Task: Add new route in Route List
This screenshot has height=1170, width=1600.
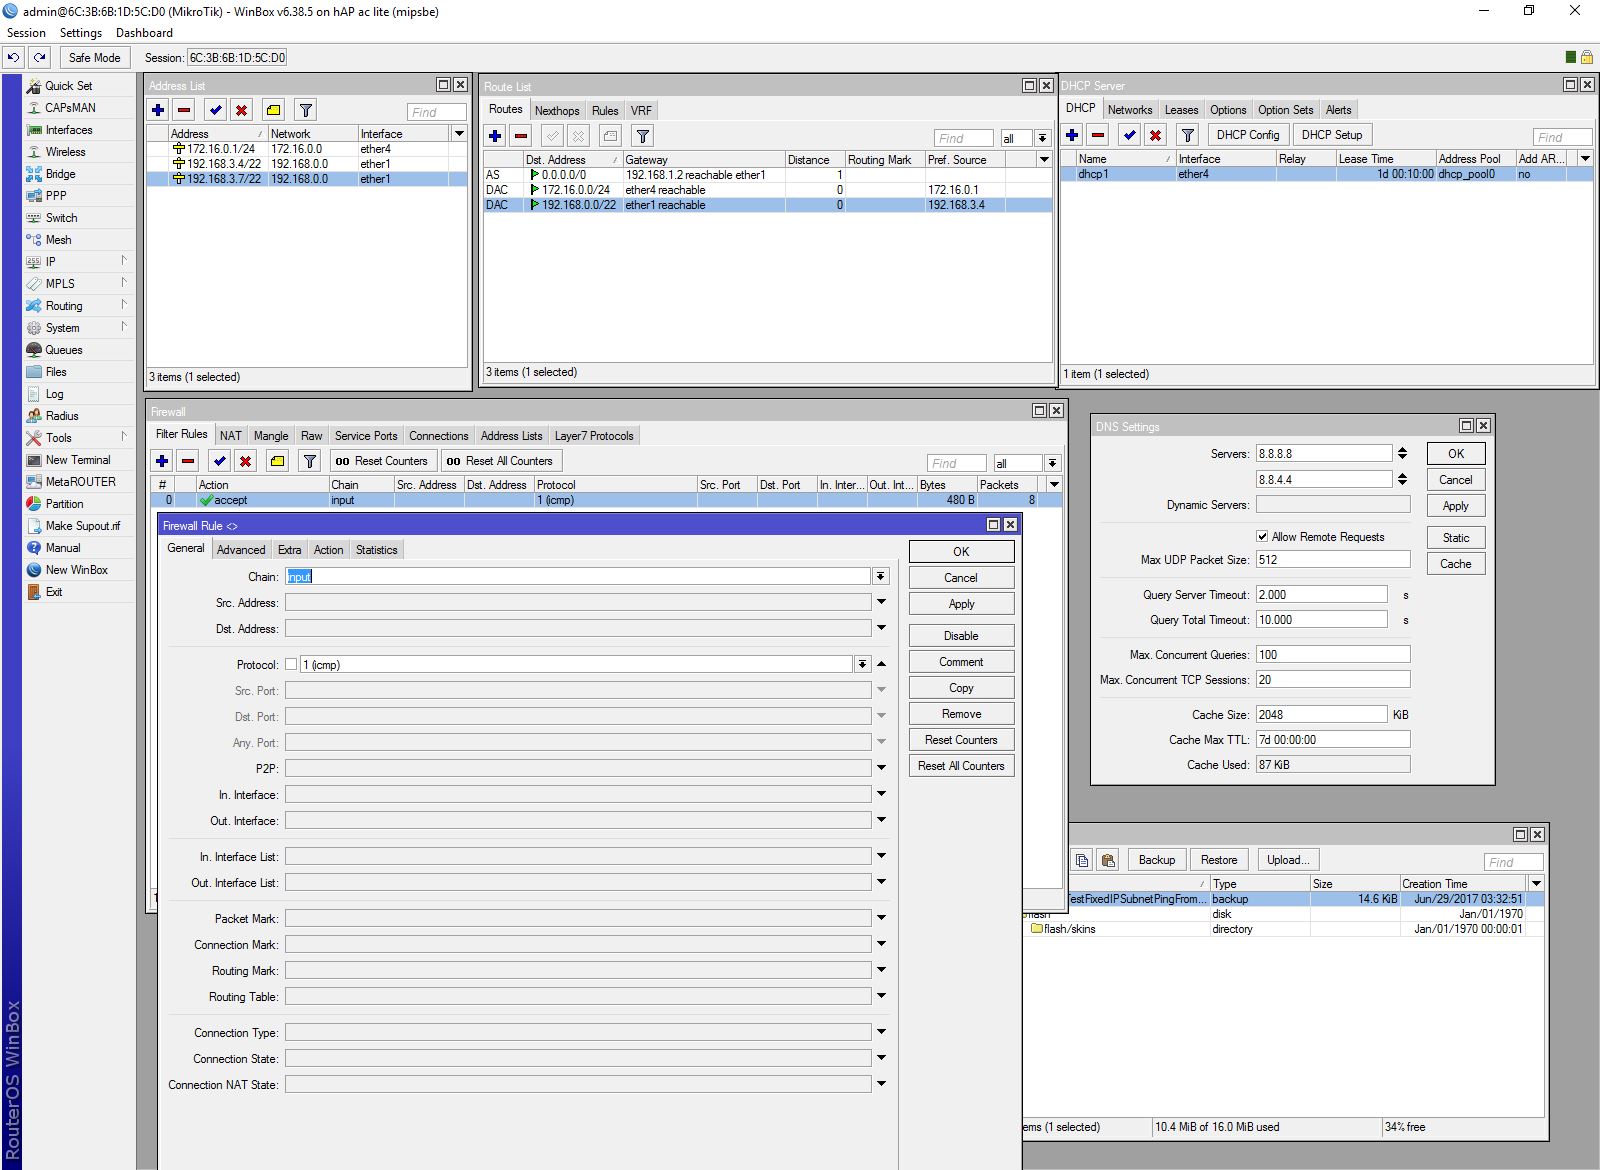Action: tap(495, 136)
